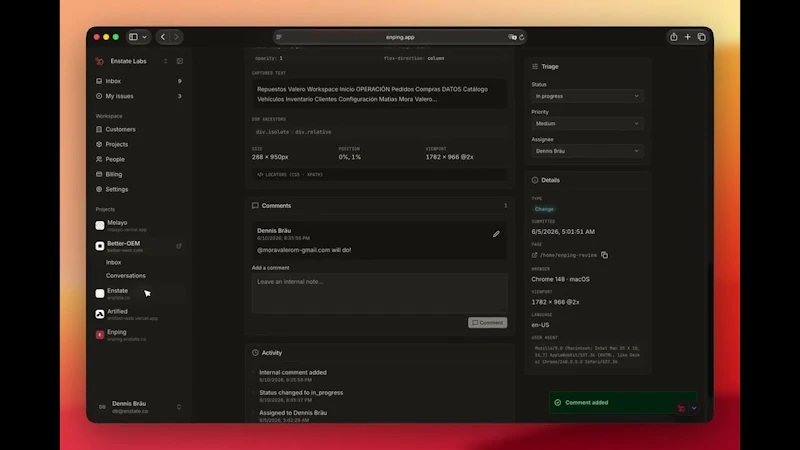800x450 pixels.
Task: Open the People page
Action: pos(138,159)
